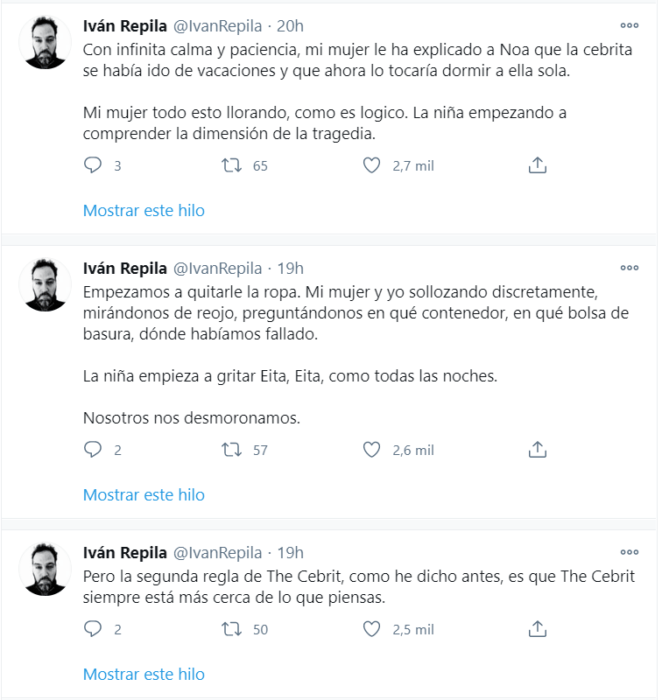Screen dimensions: 662x700
Task: Share the tweet ending 'Nosotros nos desmoronamos'
Action: click(537, 449)
